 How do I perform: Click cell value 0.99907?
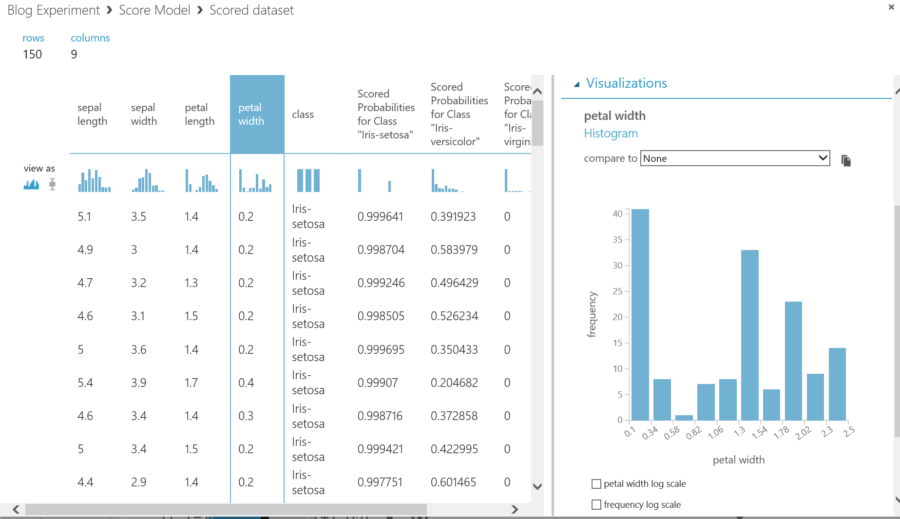[x=377, y=382]
